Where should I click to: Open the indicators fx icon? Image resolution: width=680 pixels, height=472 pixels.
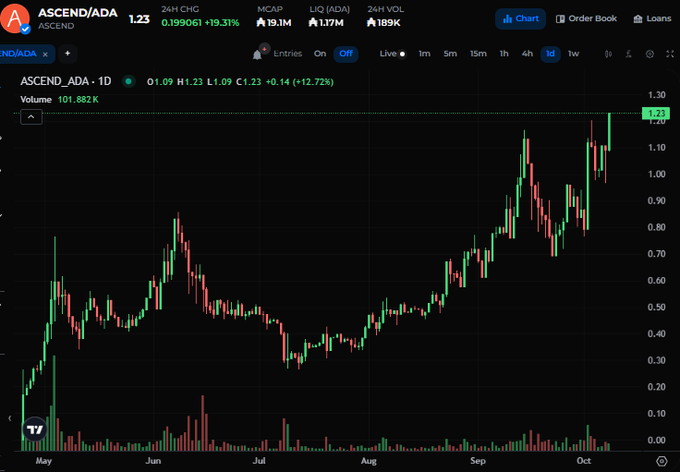point(629,54)
